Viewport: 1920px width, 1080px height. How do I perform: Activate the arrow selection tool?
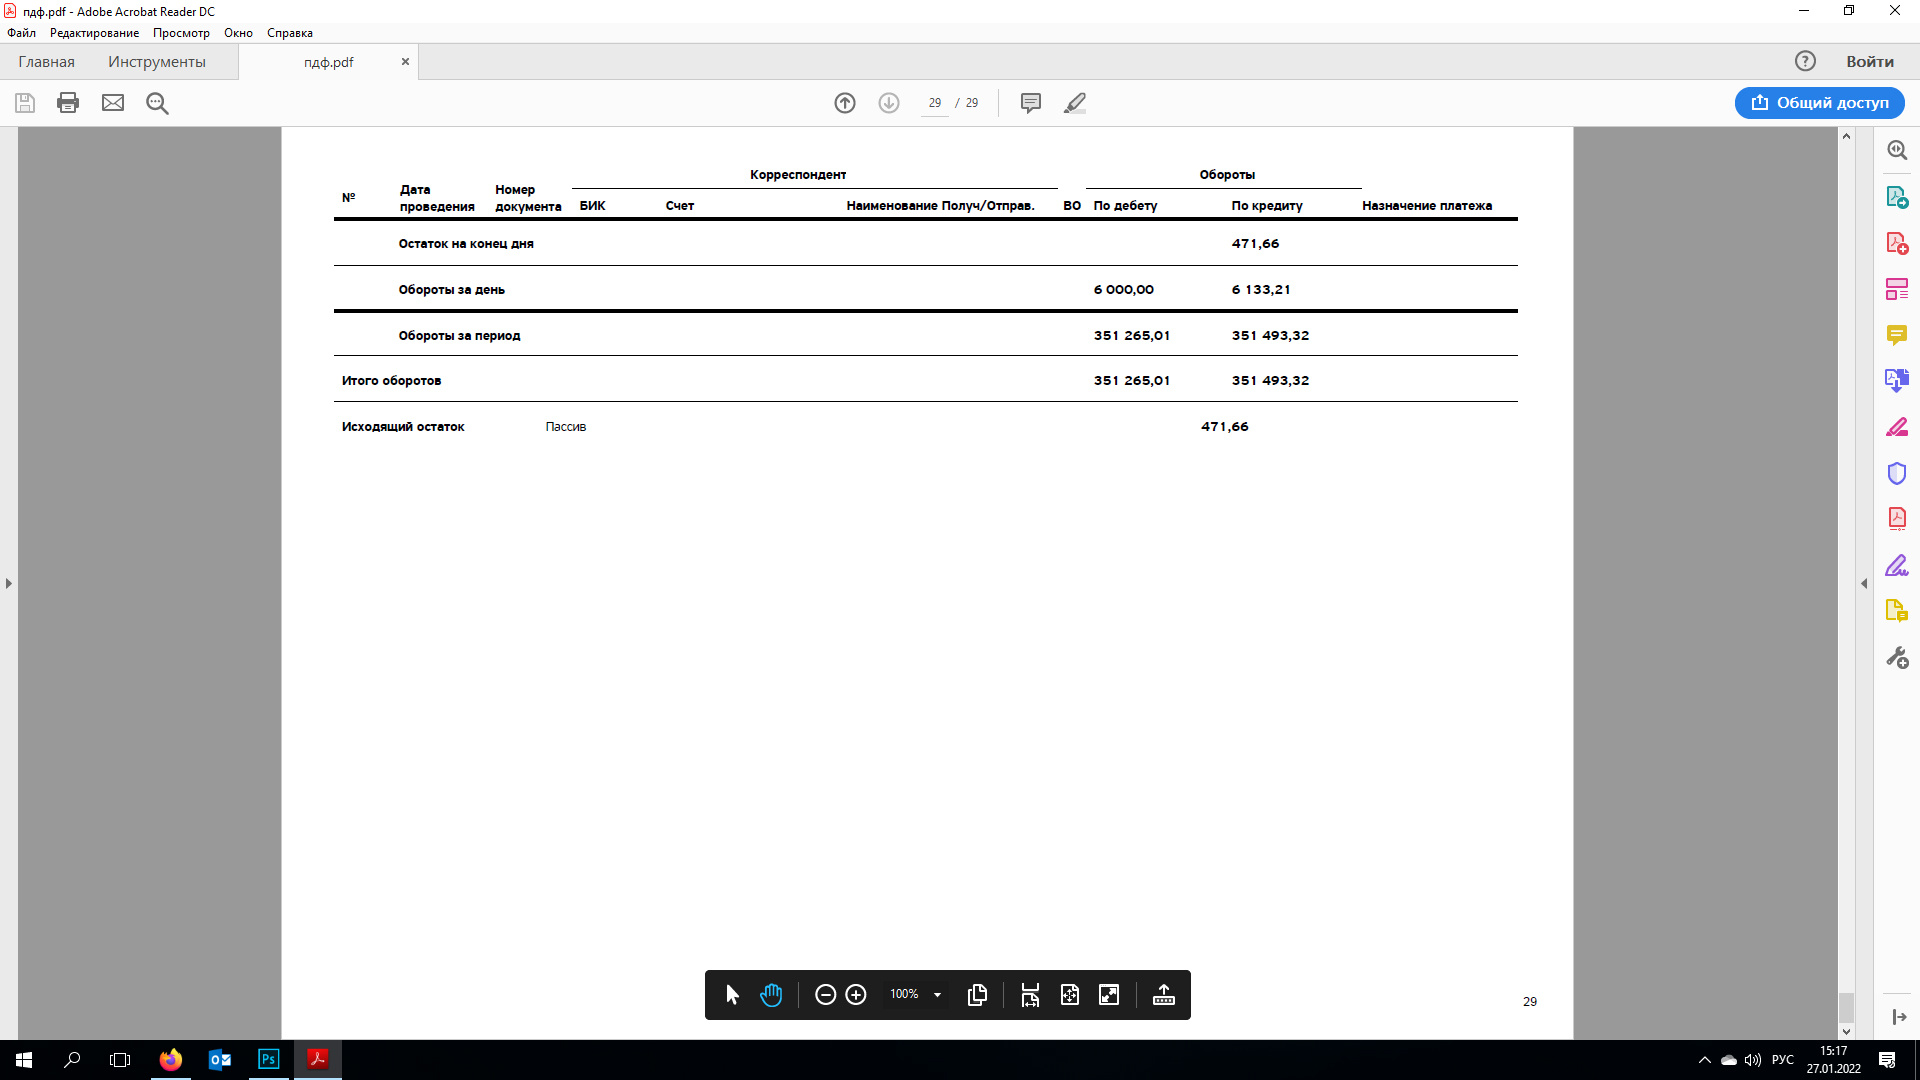tap(732, 995)
